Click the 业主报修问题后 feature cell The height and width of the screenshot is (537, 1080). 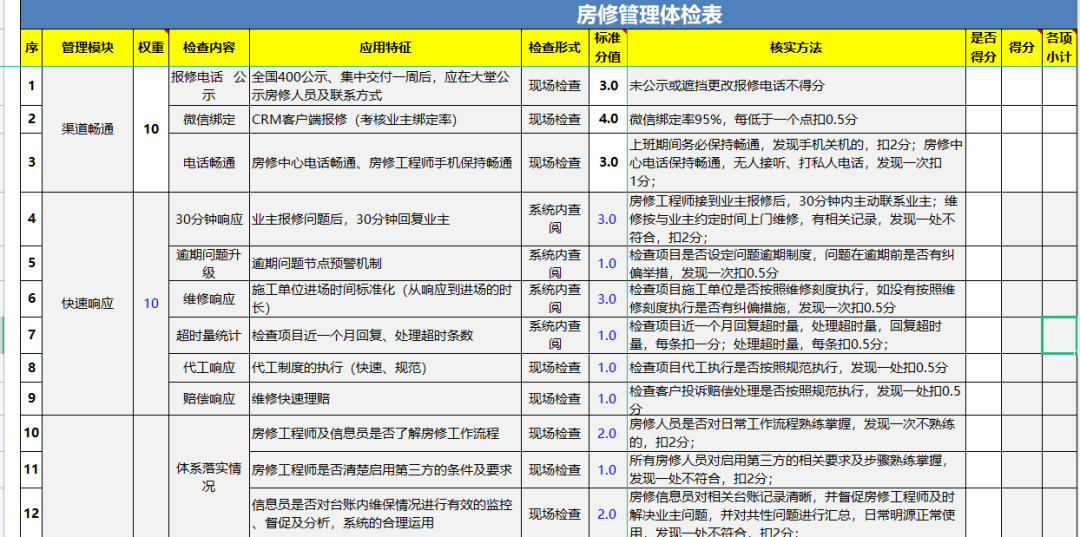pos(386,220)
